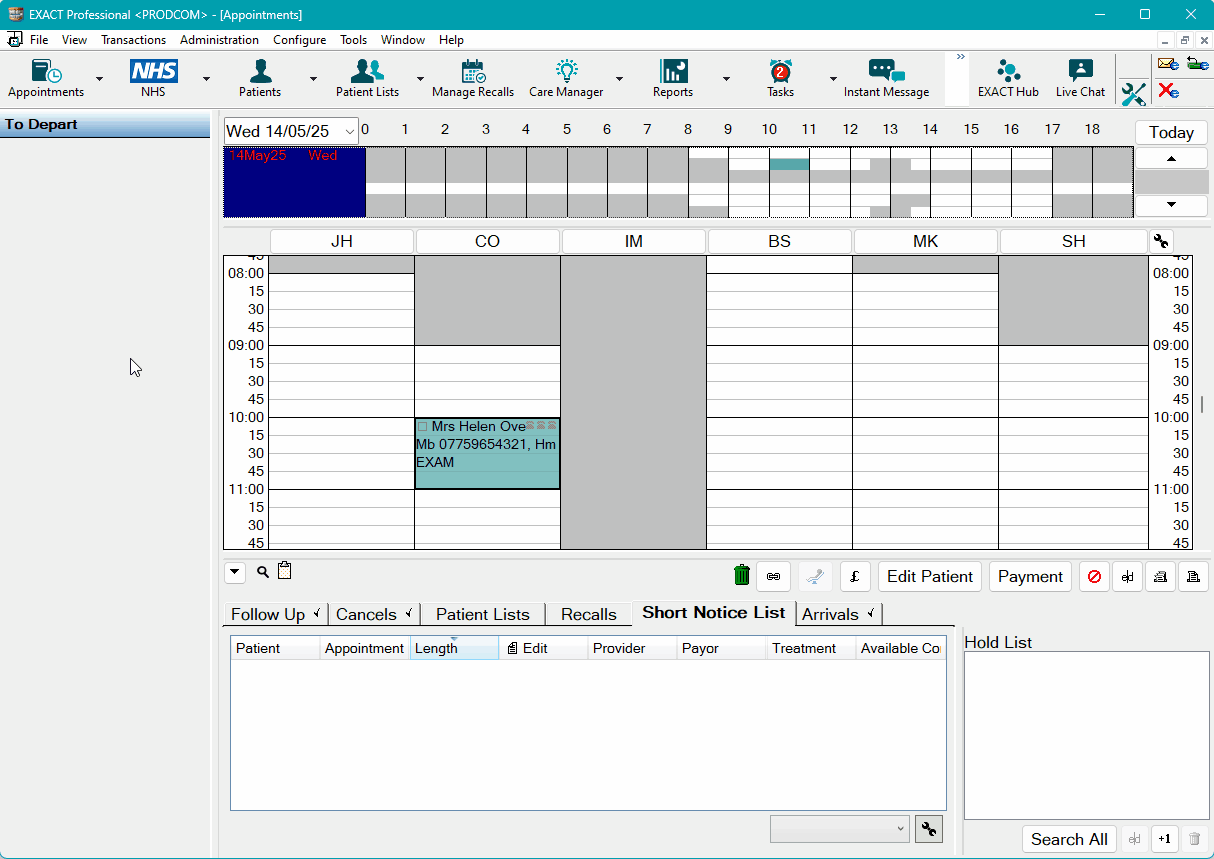Open Instant Message icon
1214x859 pixels.
tap(886, 78)
